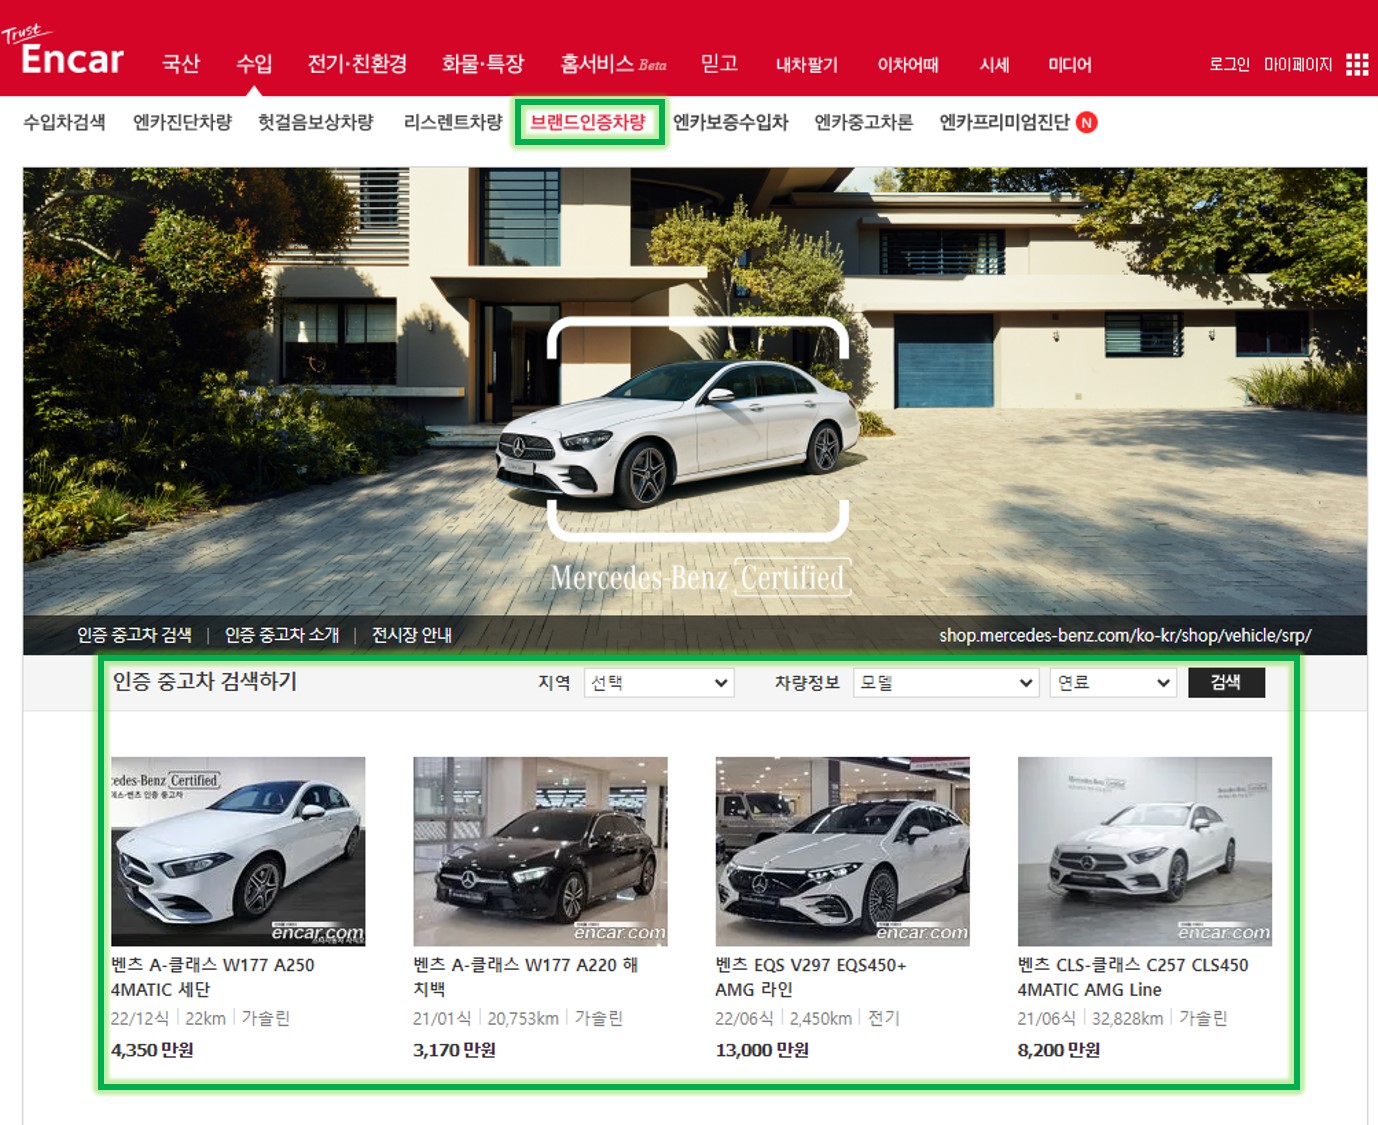
Task: Open the 수입 main menu
Action: [x=254, y=64]
